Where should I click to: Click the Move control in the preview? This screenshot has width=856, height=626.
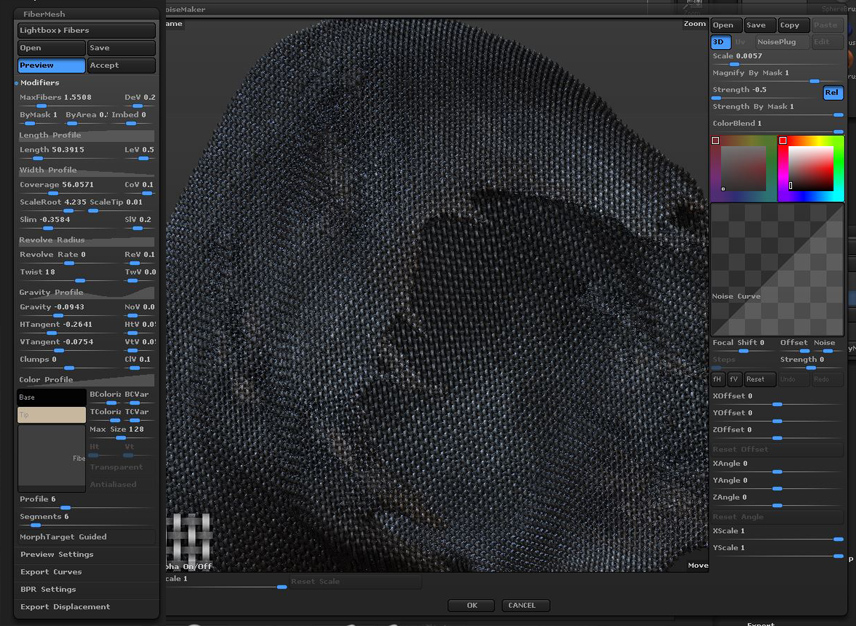pyautogui.click(x=698, y=565)
